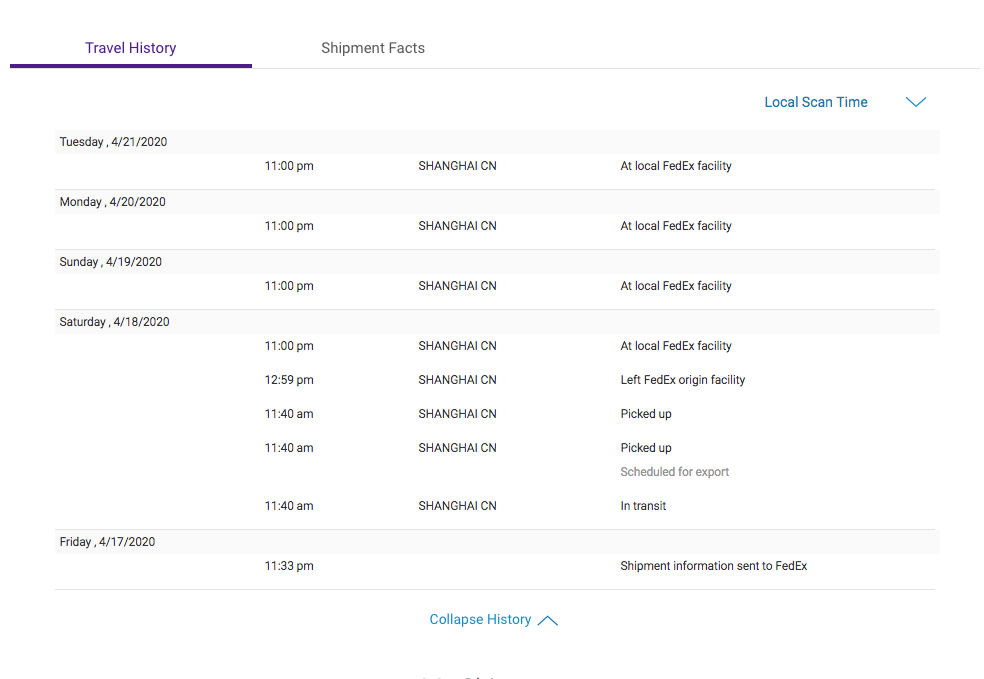The height and width of the screenshot is (679, 984).
Task: Switch to the Shipment Facts tab
Action: pyautogui.click(x=373, y=48)
